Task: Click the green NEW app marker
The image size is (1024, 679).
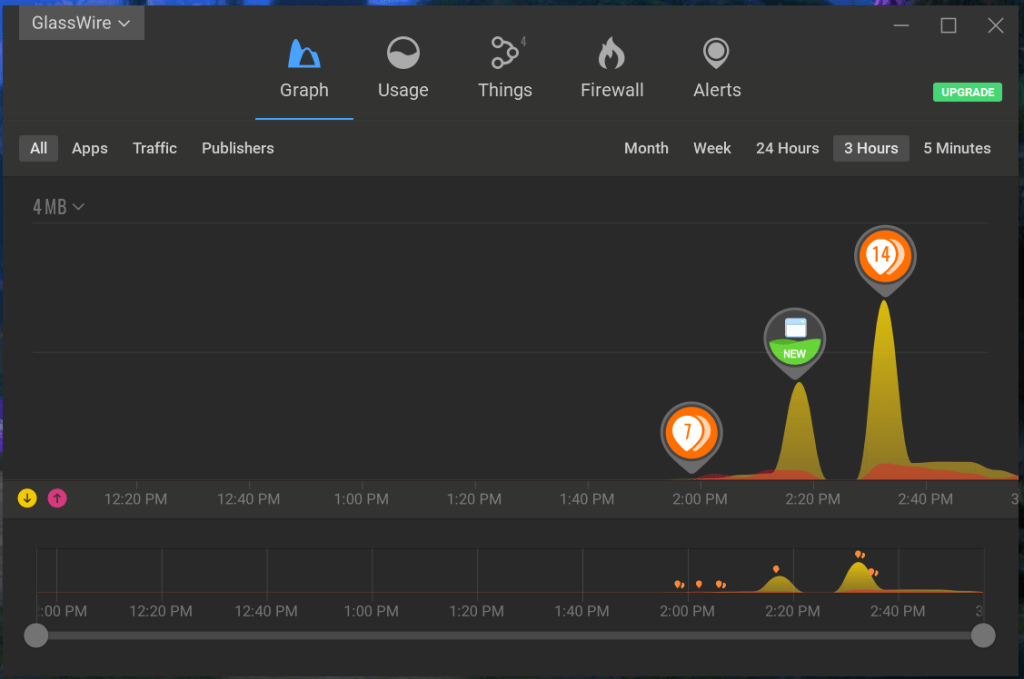Action: coord(795,339)
